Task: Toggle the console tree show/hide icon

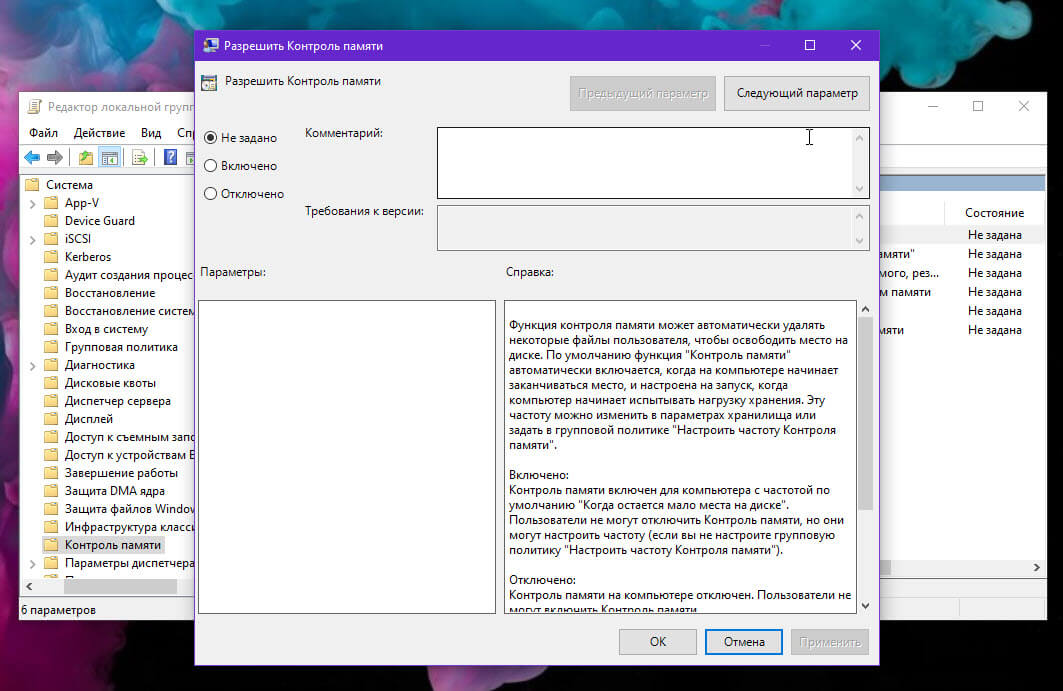Action: click(109, 157)
